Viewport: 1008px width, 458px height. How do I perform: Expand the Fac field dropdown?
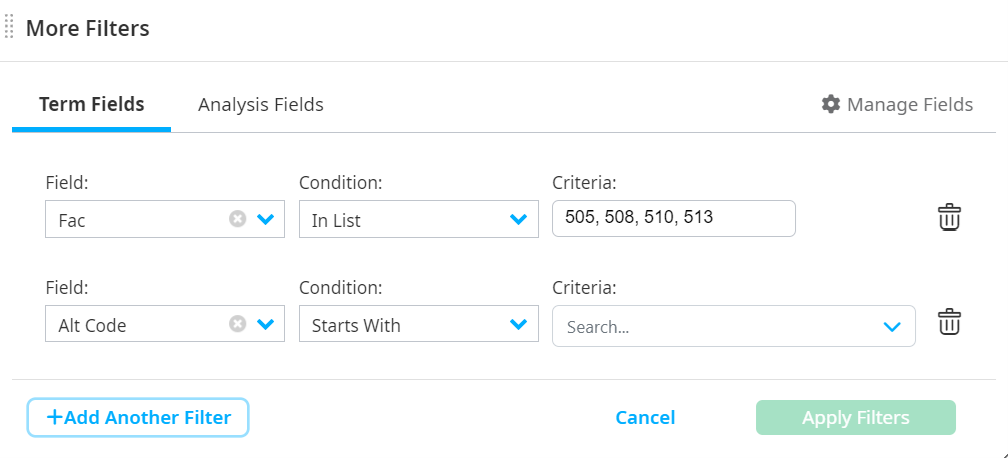(x=265, y=219)
